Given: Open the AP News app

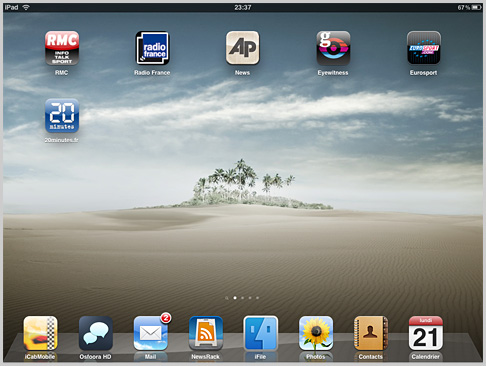Looking at the screenshot, I should pos(243,48).
